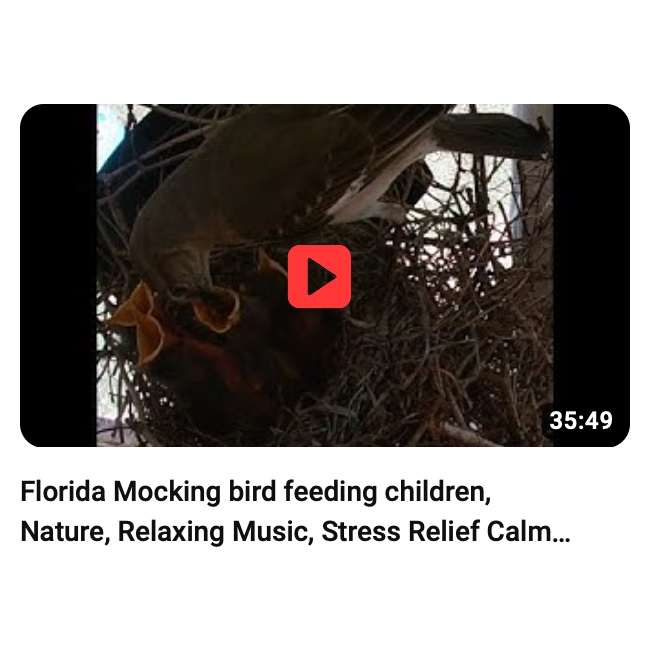The image size is (652, 652).
Task: Click the bird's tail feathers in thumbnail
Action: (x=487, y=135)
